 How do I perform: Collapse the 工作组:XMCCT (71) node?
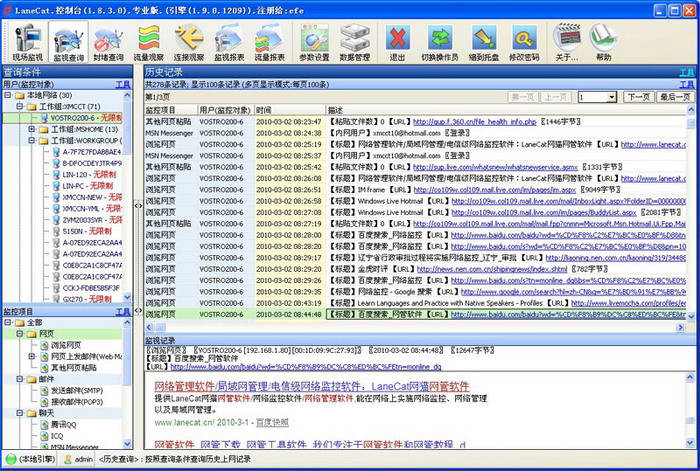(x=20, y=106)
